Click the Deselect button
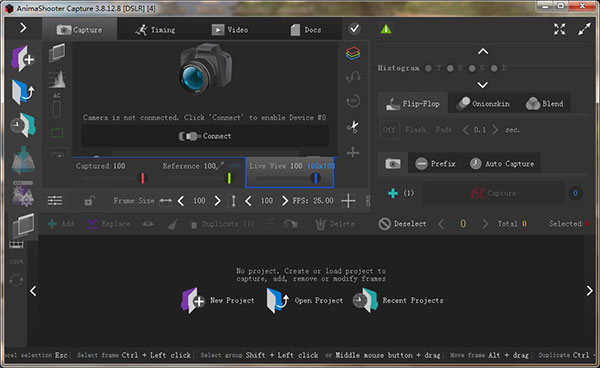Screen dimensions: 600x368 pos(402,224)
